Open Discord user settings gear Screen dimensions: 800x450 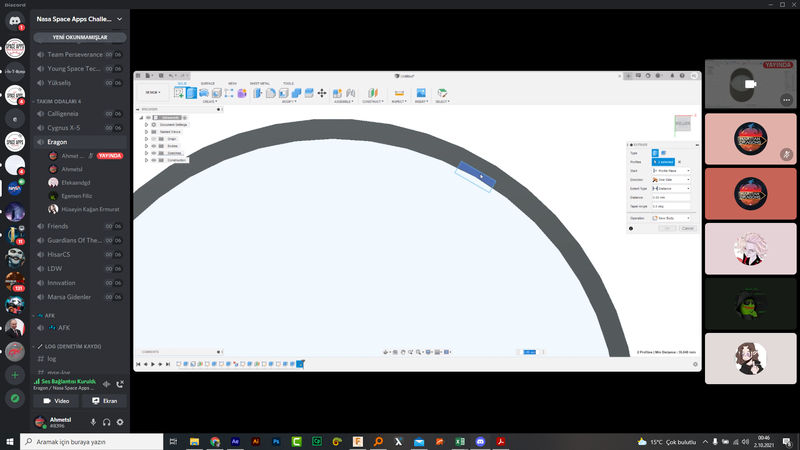pyautogui.click(x=120, y=422)
